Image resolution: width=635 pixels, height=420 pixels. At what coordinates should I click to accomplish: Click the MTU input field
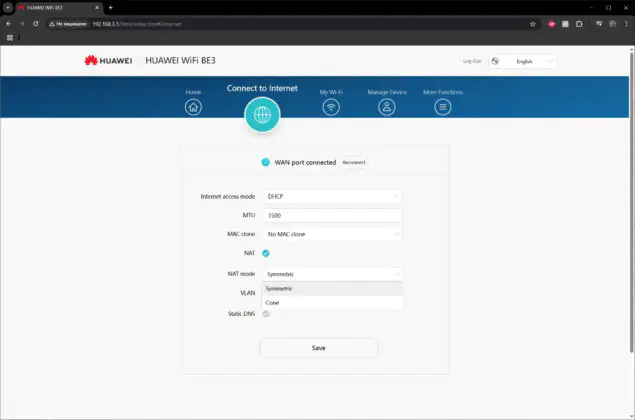click(x=332, y=215)
